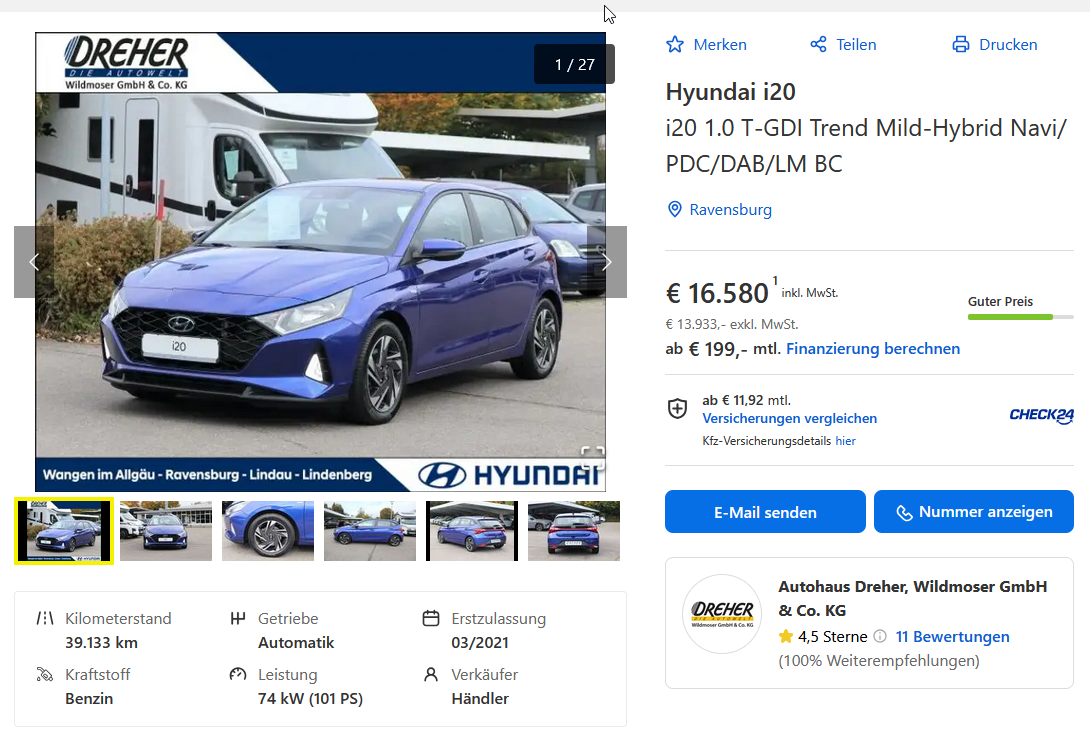Open fullscreen view of car photo
The image size is (1090, 738).
(x=592, y=457)
